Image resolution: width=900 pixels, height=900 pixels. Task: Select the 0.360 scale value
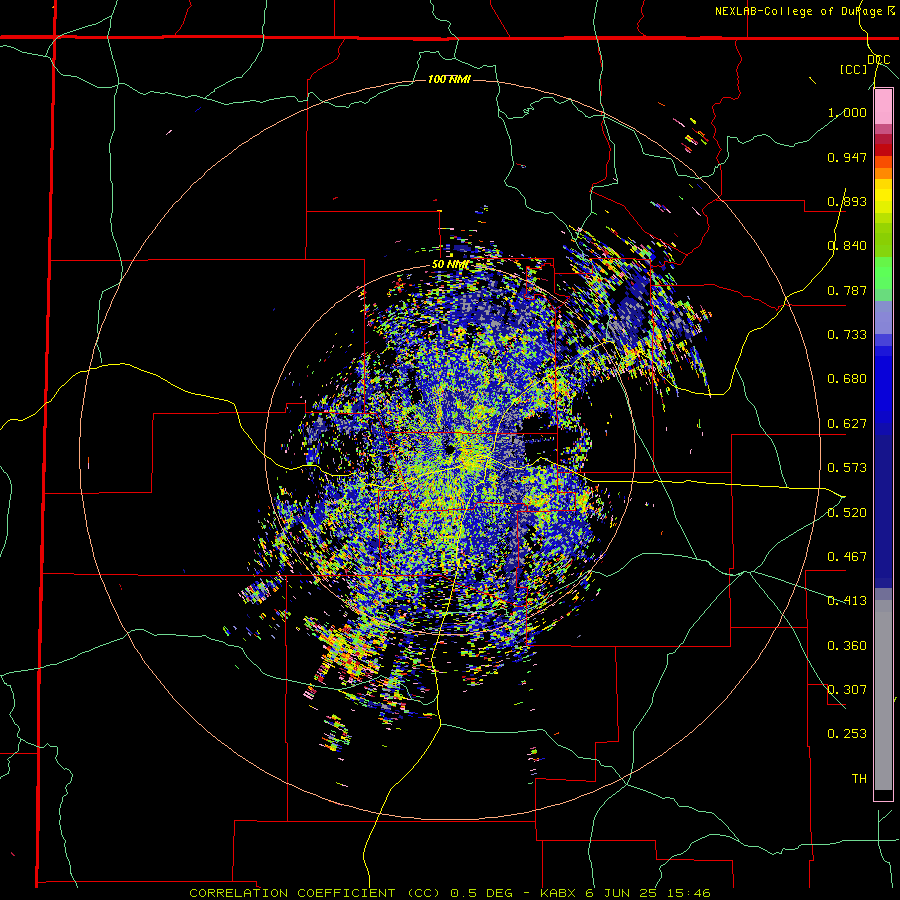click(847, 646)
